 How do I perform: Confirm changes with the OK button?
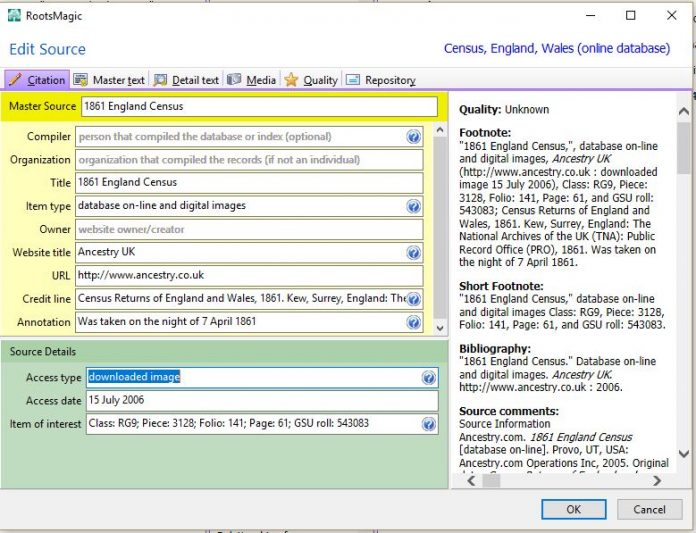click(573, 509)
